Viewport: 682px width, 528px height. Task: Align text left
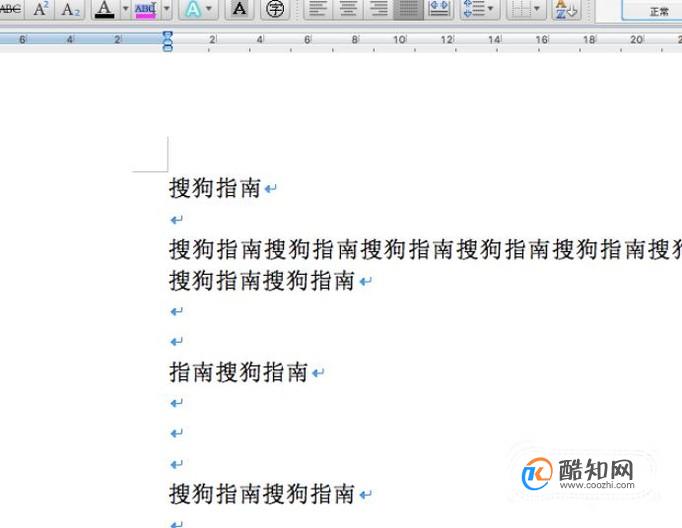[318, 9]
